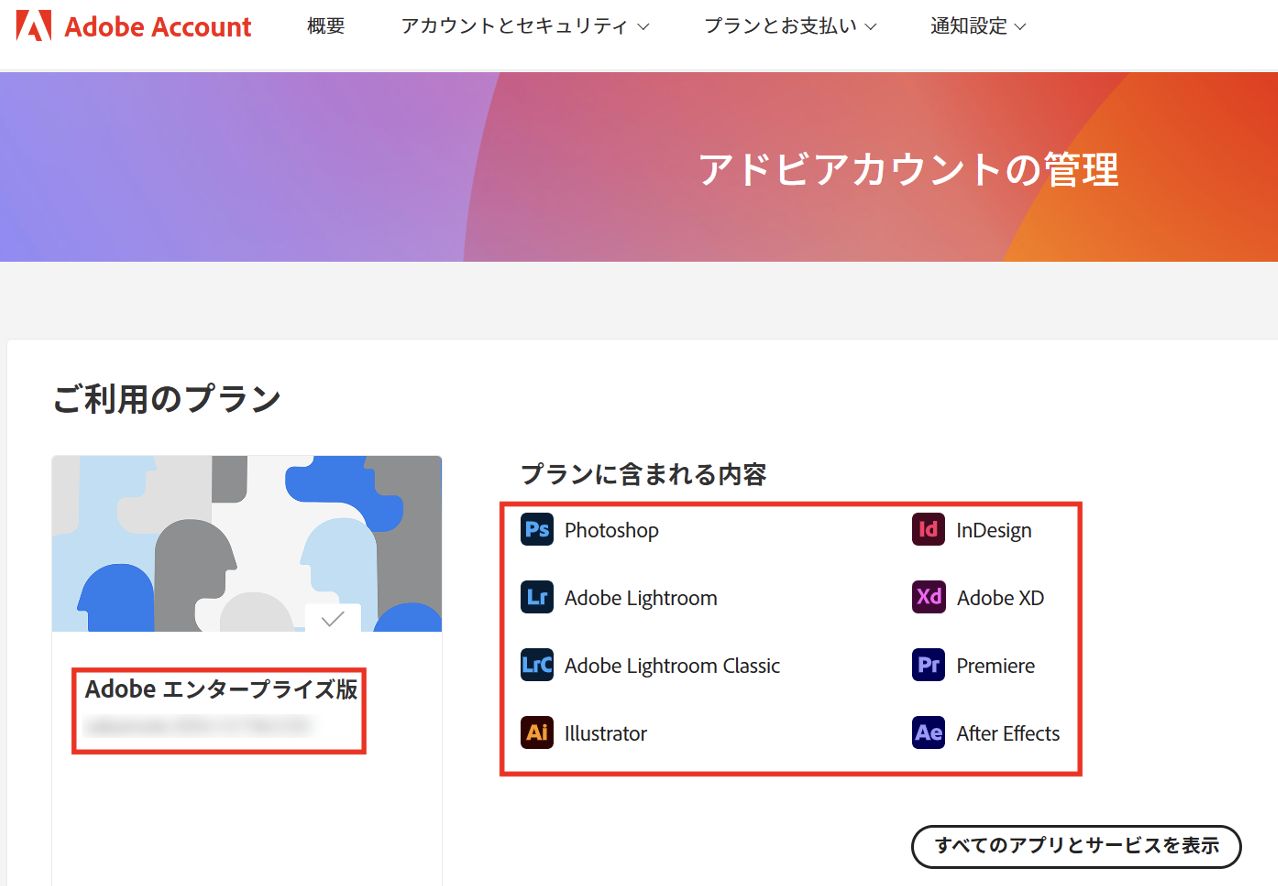Open the Lightroom Classic LrC icon
This screenshot has width=1278, height=886.
[537, 665]
